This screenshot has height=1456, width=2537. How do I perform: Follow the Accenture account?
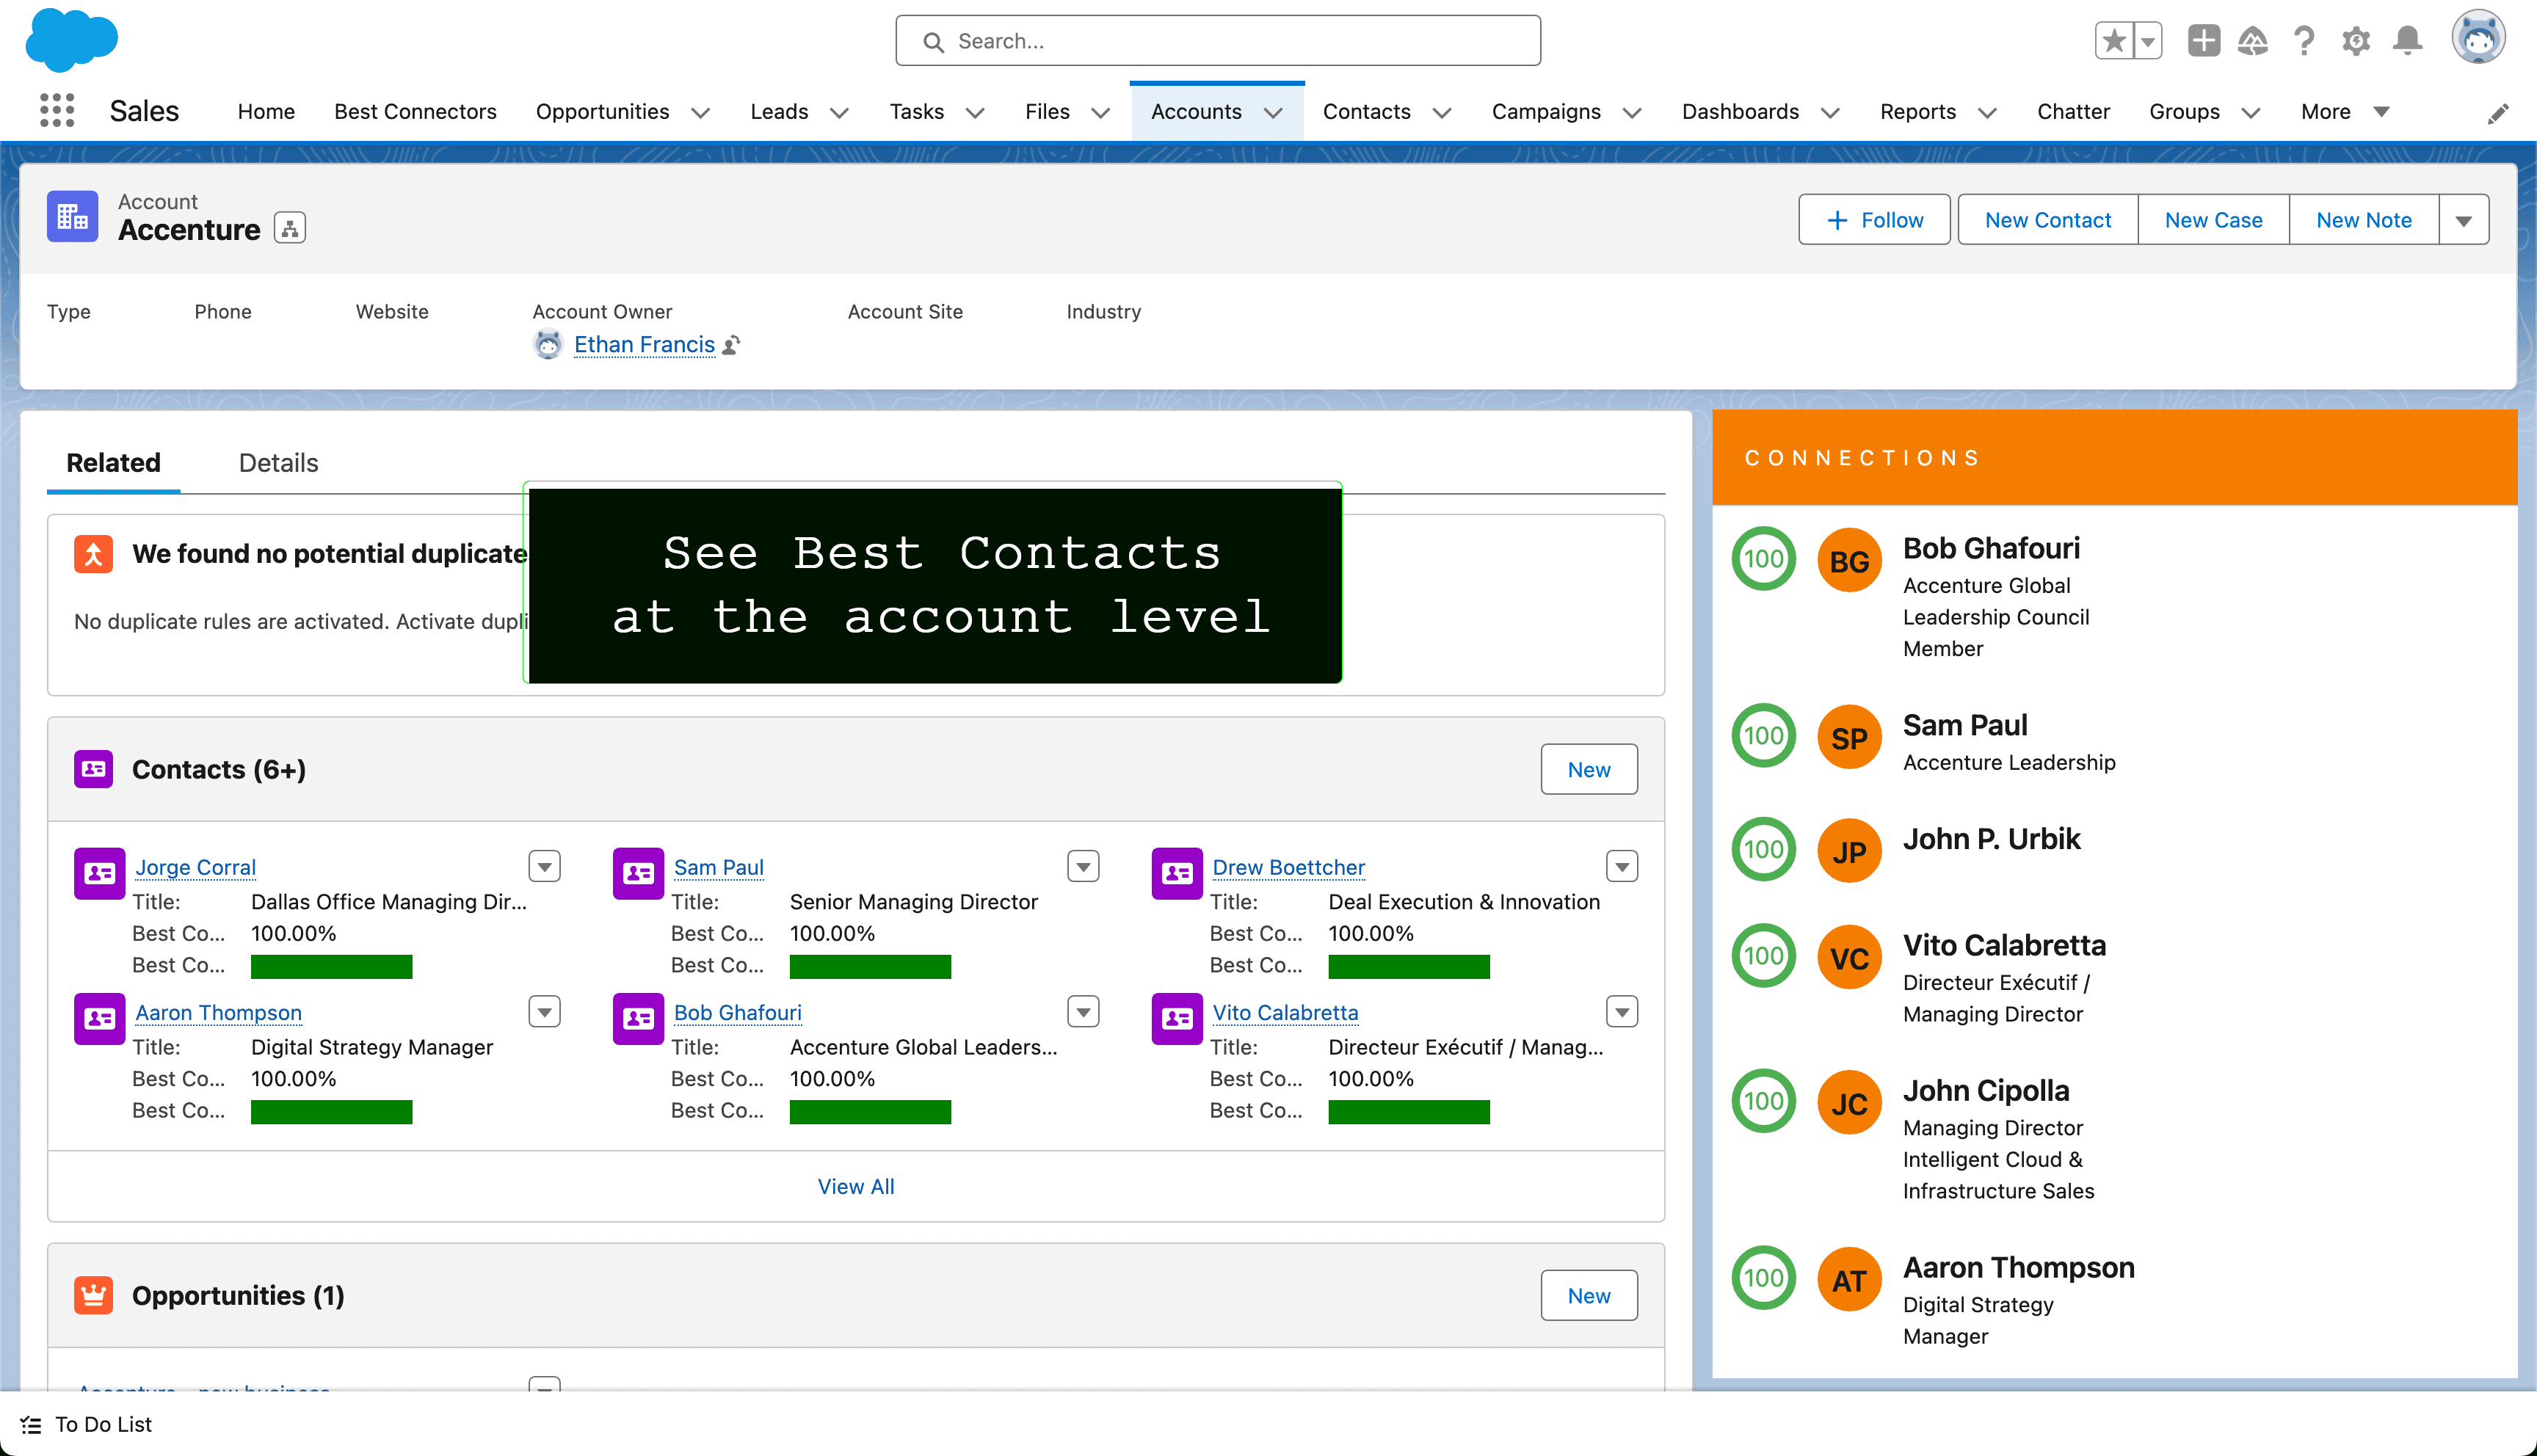tap(1874, 220)
